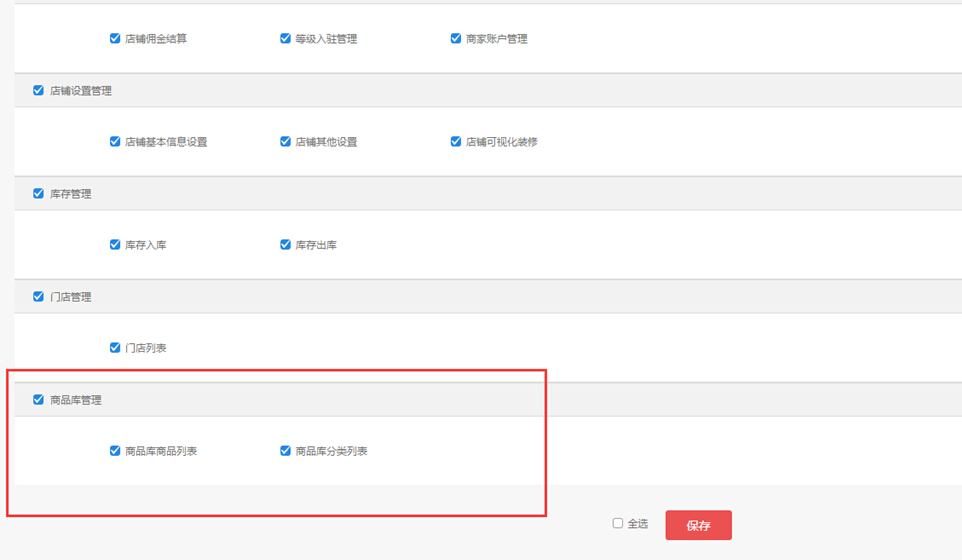Uncheck the 商家账户管理 permission checkbox
962x560 pixels.
[x=456, y=39]
